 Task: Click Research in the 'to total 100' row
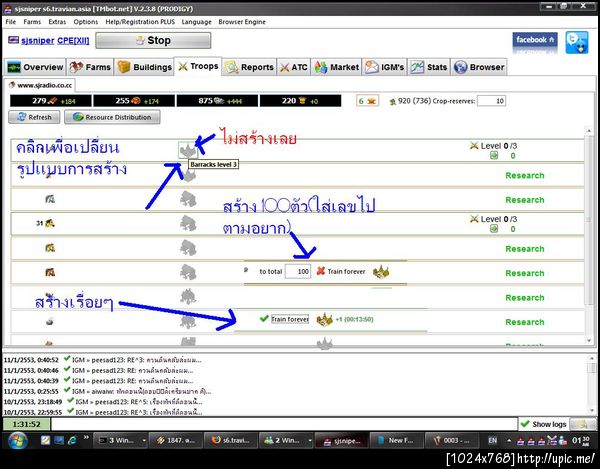525,273
